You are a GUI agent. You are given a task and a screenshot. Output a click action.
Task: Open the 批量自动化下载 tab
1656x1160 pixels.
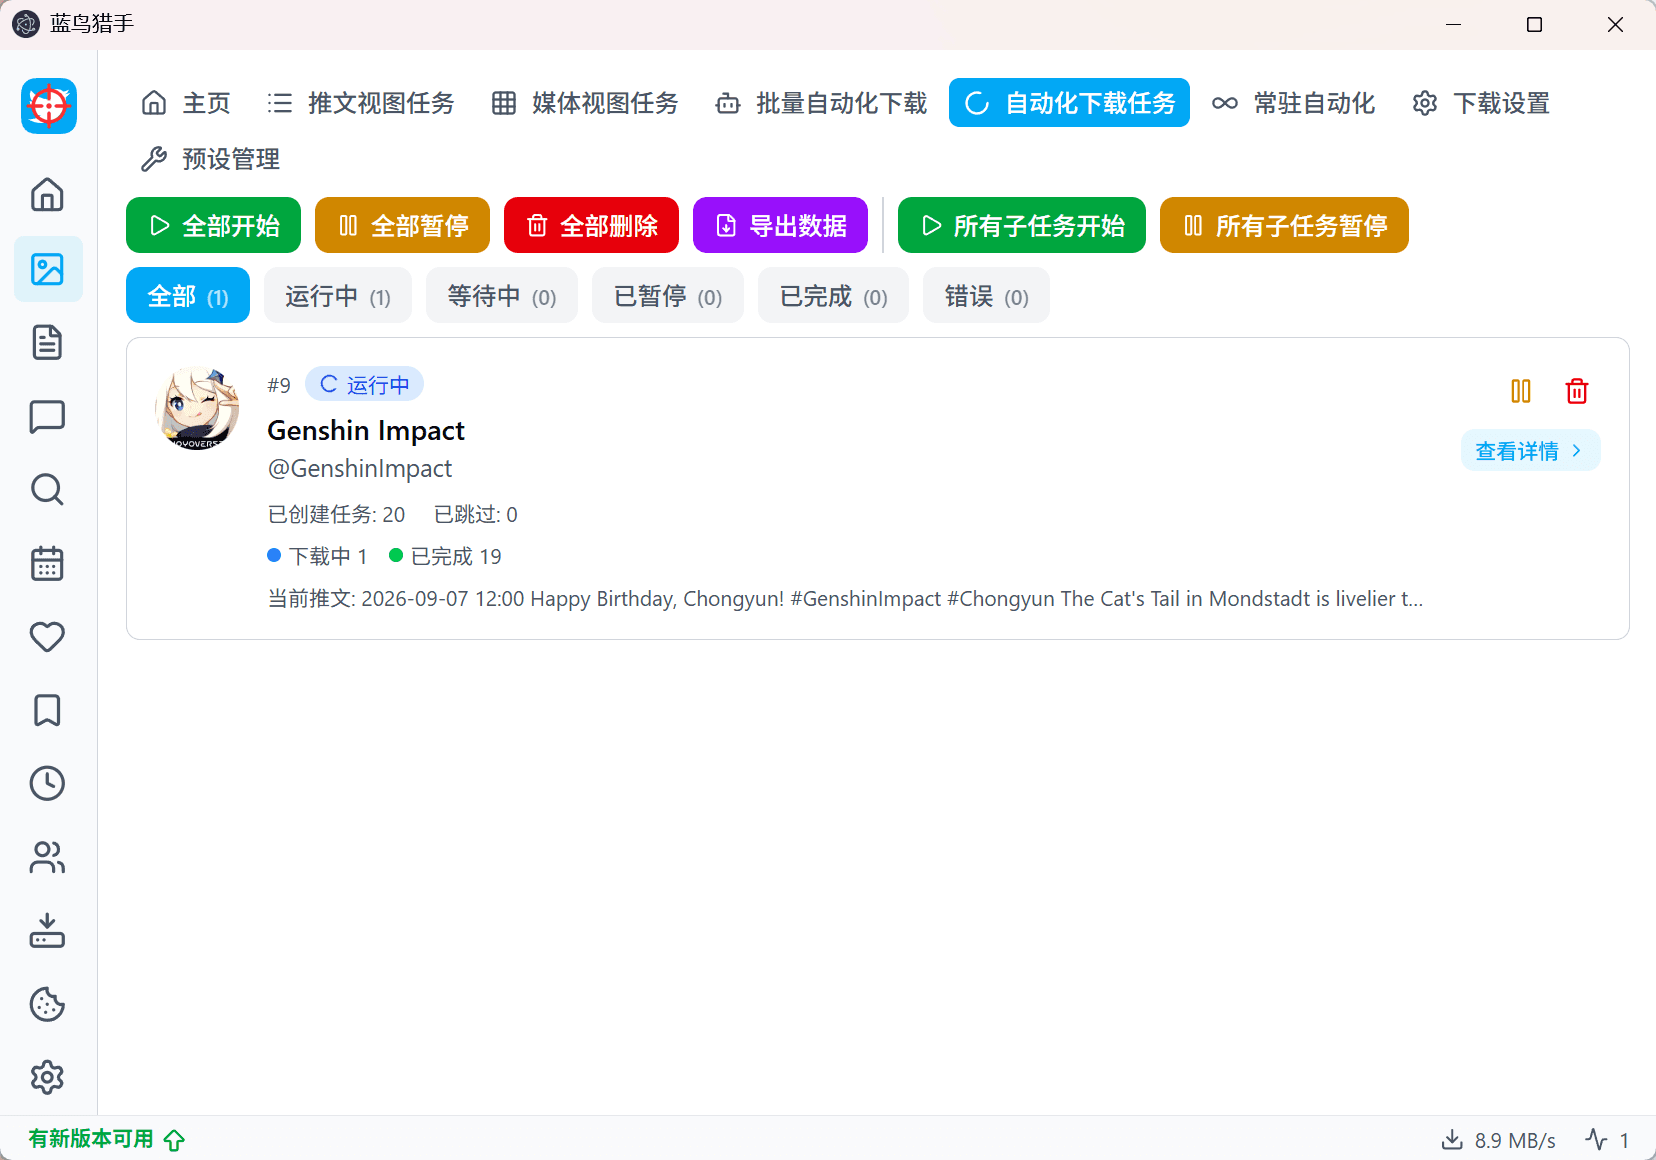[821, 103]
